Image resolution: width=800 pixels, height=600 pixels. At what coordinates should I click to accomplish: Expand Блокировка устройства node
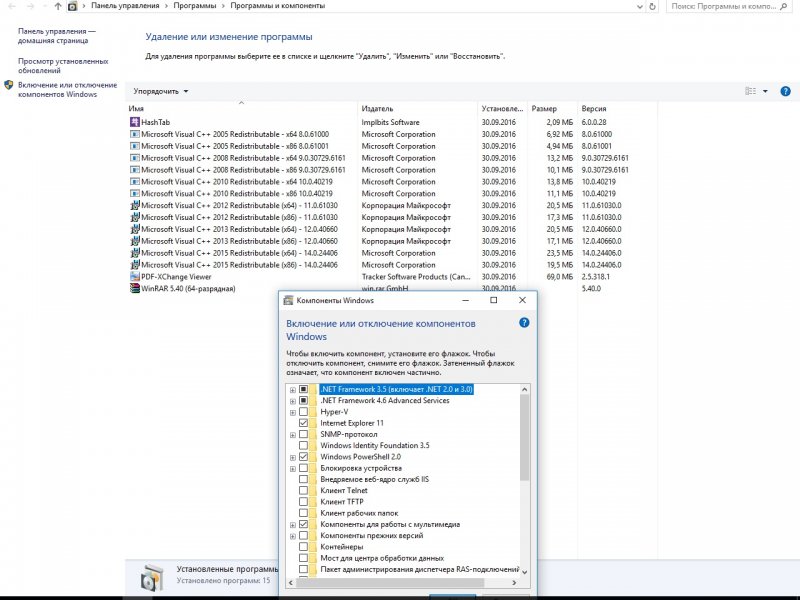pyautogui.click(x=293, y=468)
